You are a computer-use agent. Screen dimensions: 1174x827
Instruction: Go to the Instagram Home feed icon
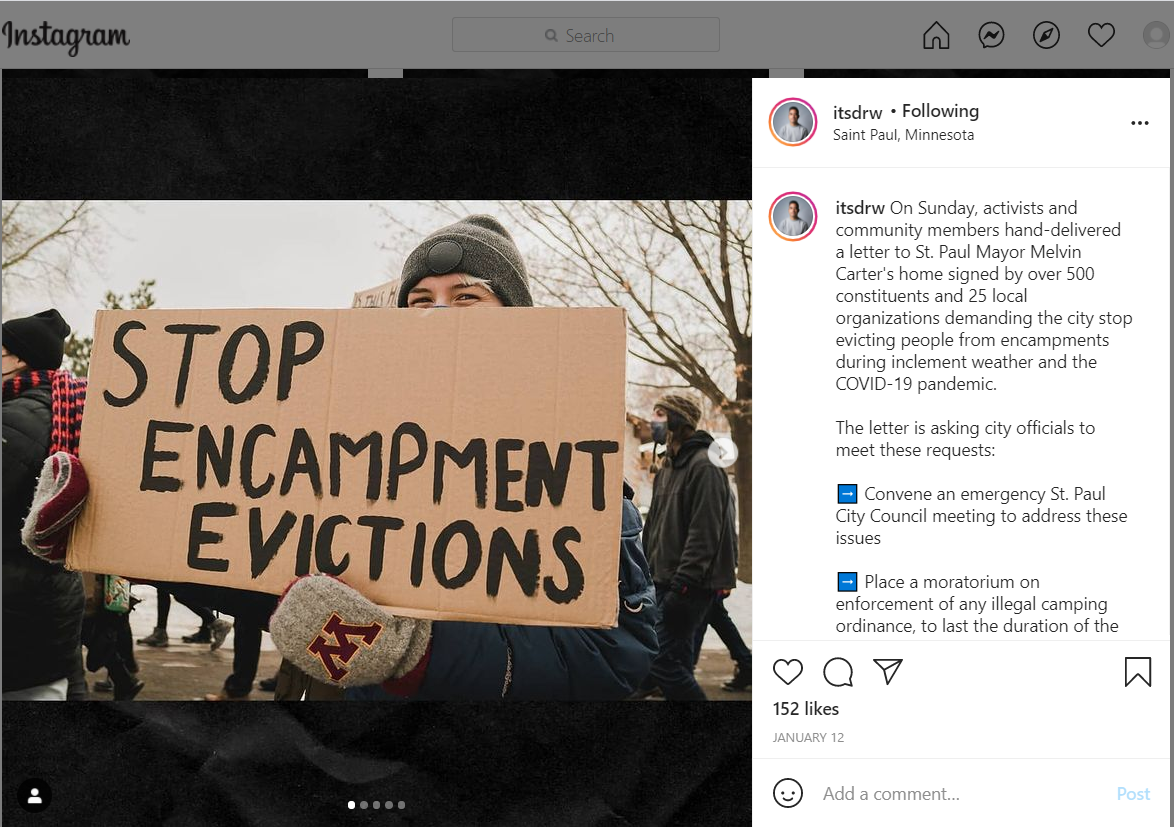tap(936, 35)
